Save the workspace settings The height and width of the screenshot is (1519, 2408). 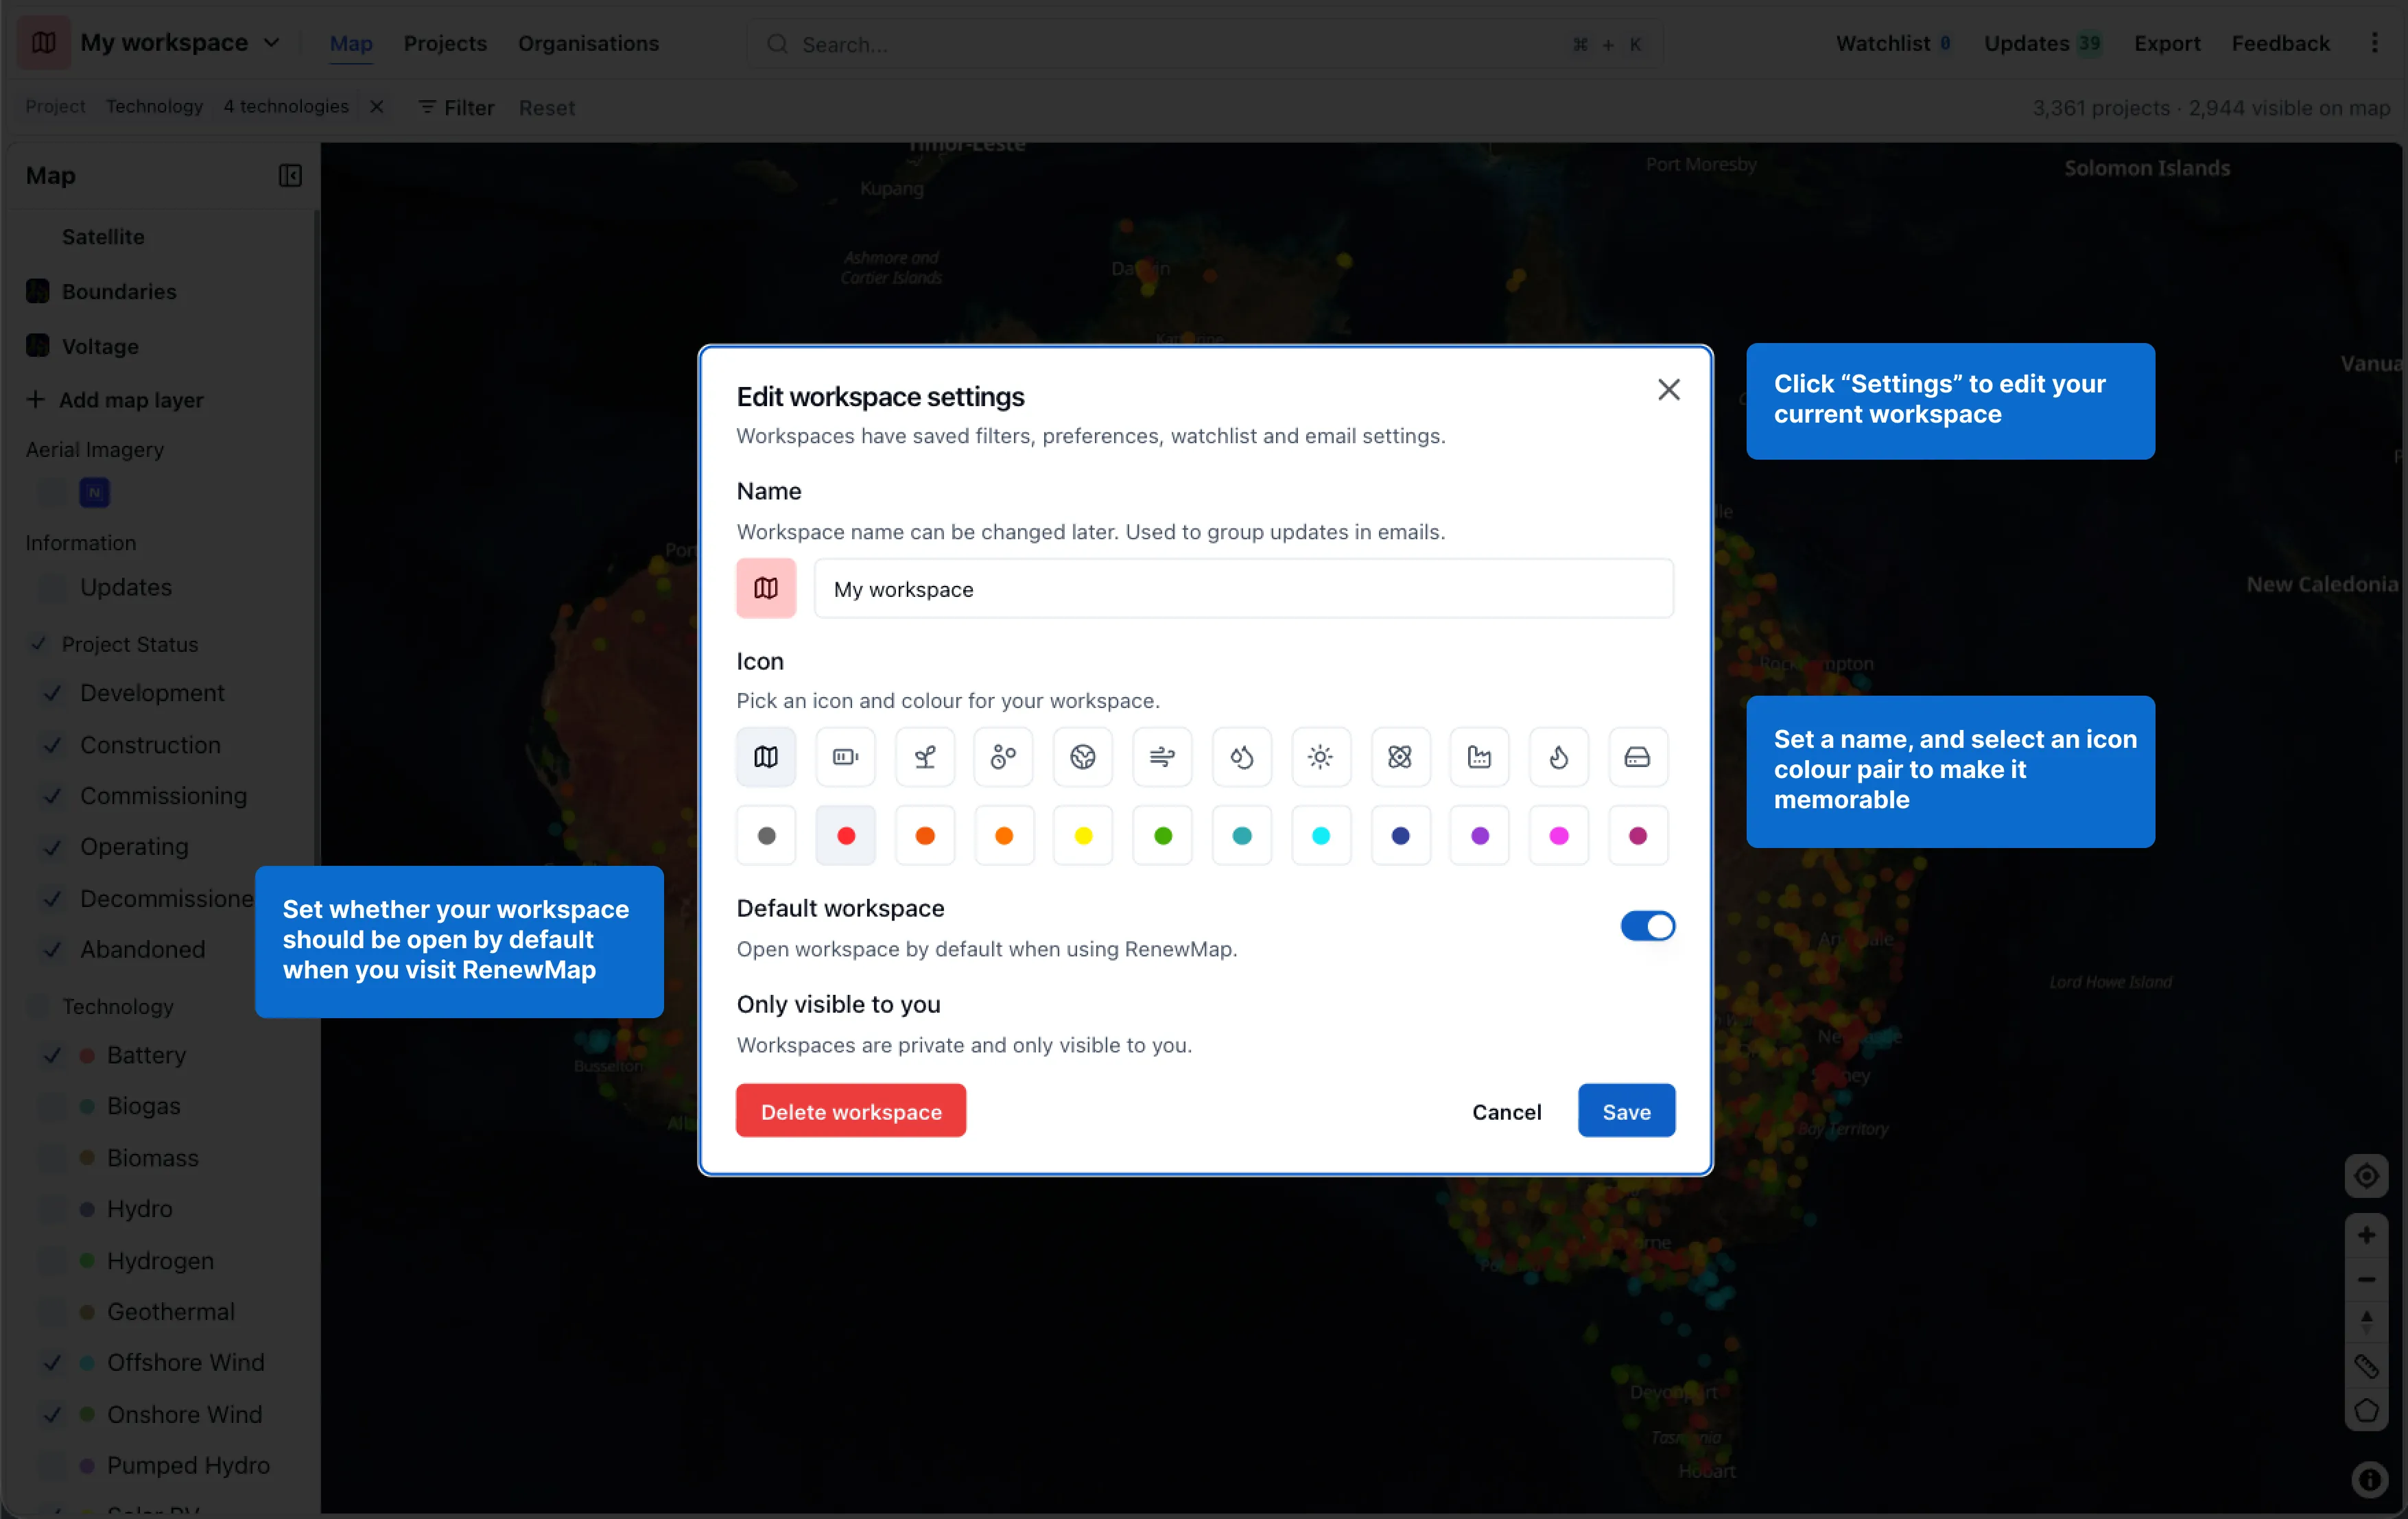(x=1626, y=1111)
